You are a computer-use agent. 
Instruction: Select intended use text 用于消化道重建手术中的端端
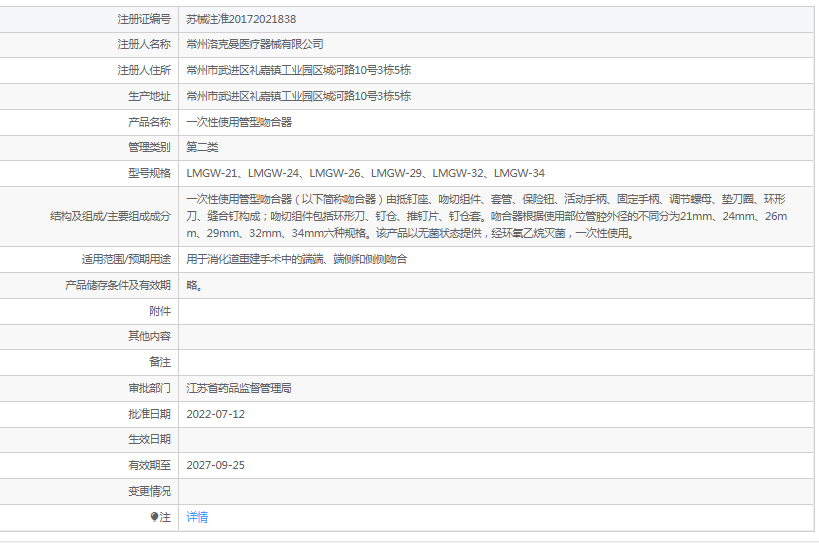coord(297,259)
